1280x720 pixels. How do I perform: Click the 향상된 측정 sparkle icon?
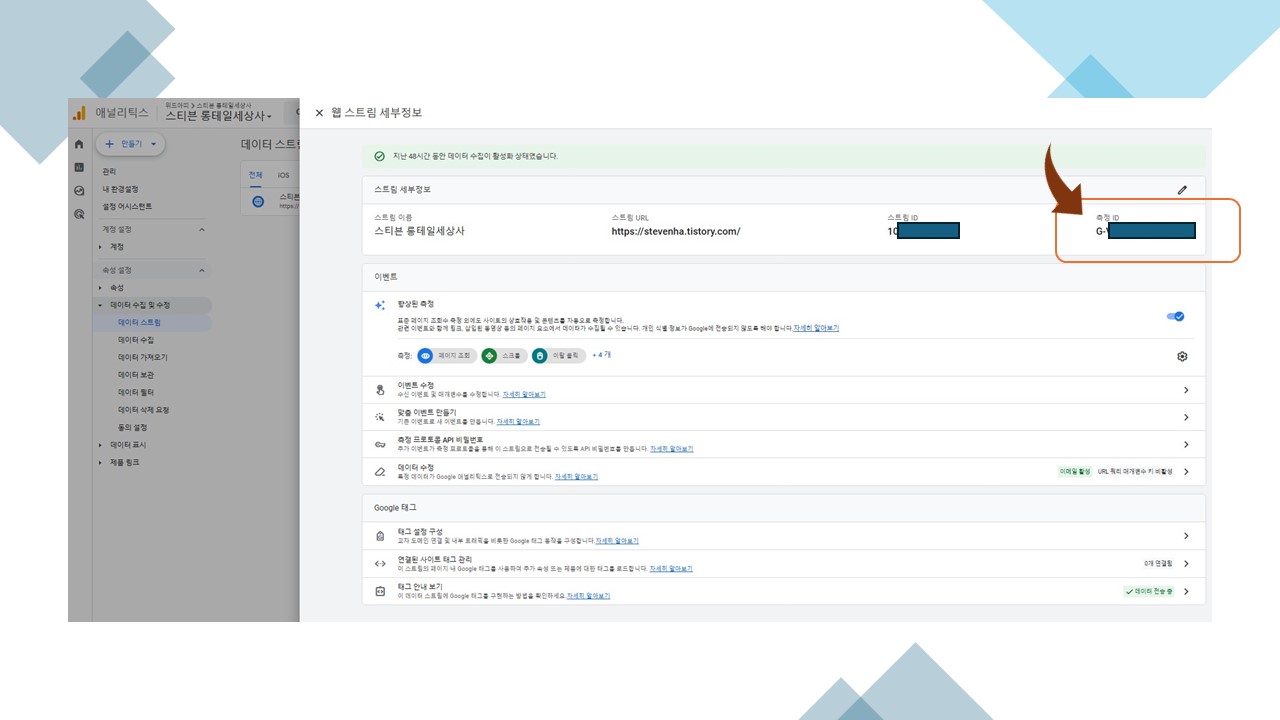[x=380, y=306]
